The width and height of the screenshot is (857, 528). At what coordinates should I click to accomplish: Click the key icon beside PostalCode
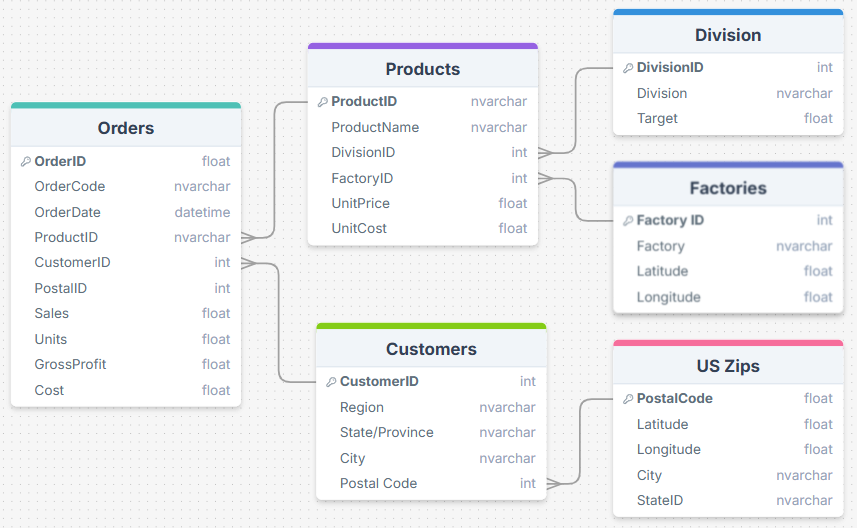[627, 399]
